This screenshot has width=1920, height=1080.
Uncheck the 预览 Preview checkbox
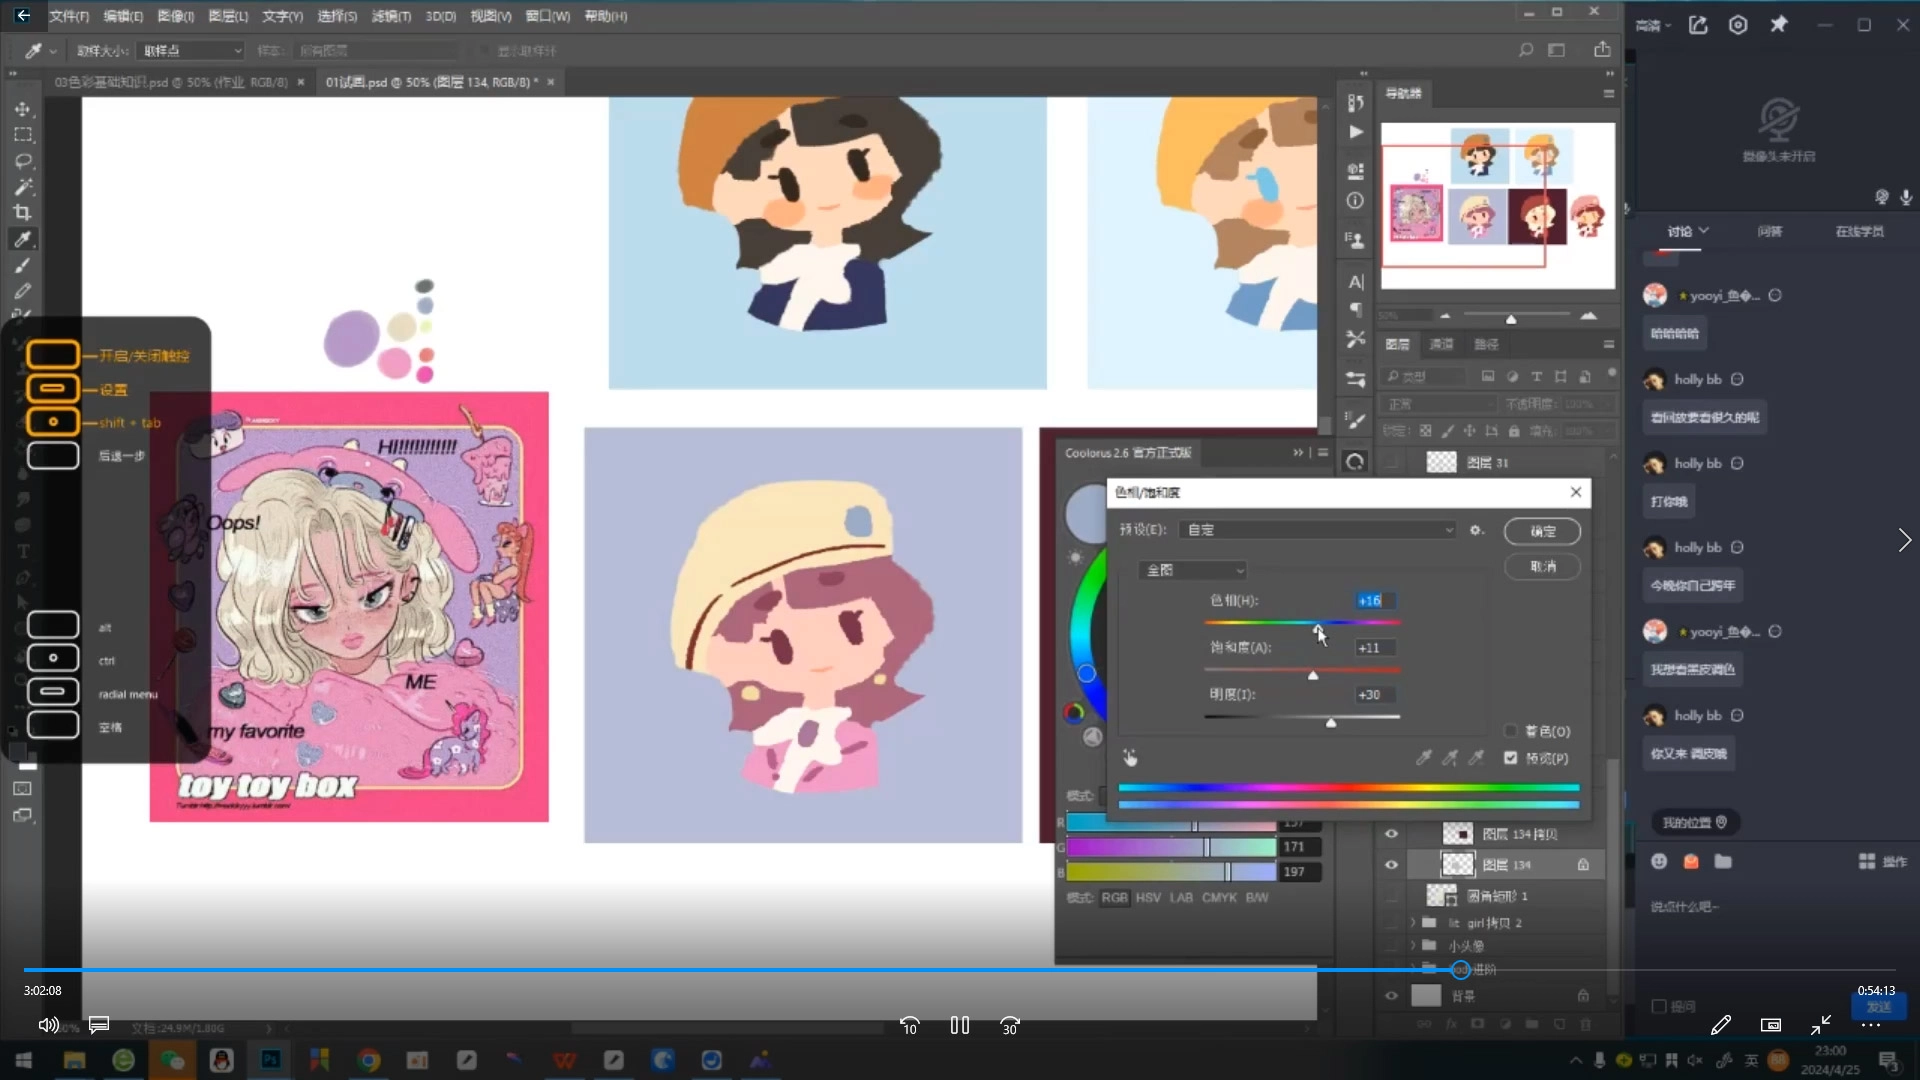click(1511, 758)
